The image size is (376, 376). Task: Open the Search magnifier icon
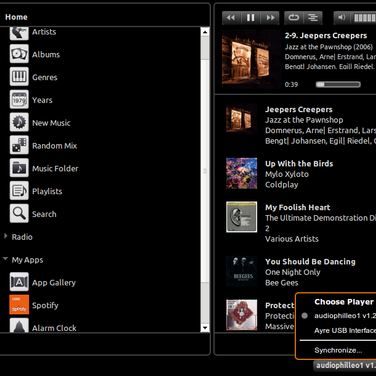(19, 214)
